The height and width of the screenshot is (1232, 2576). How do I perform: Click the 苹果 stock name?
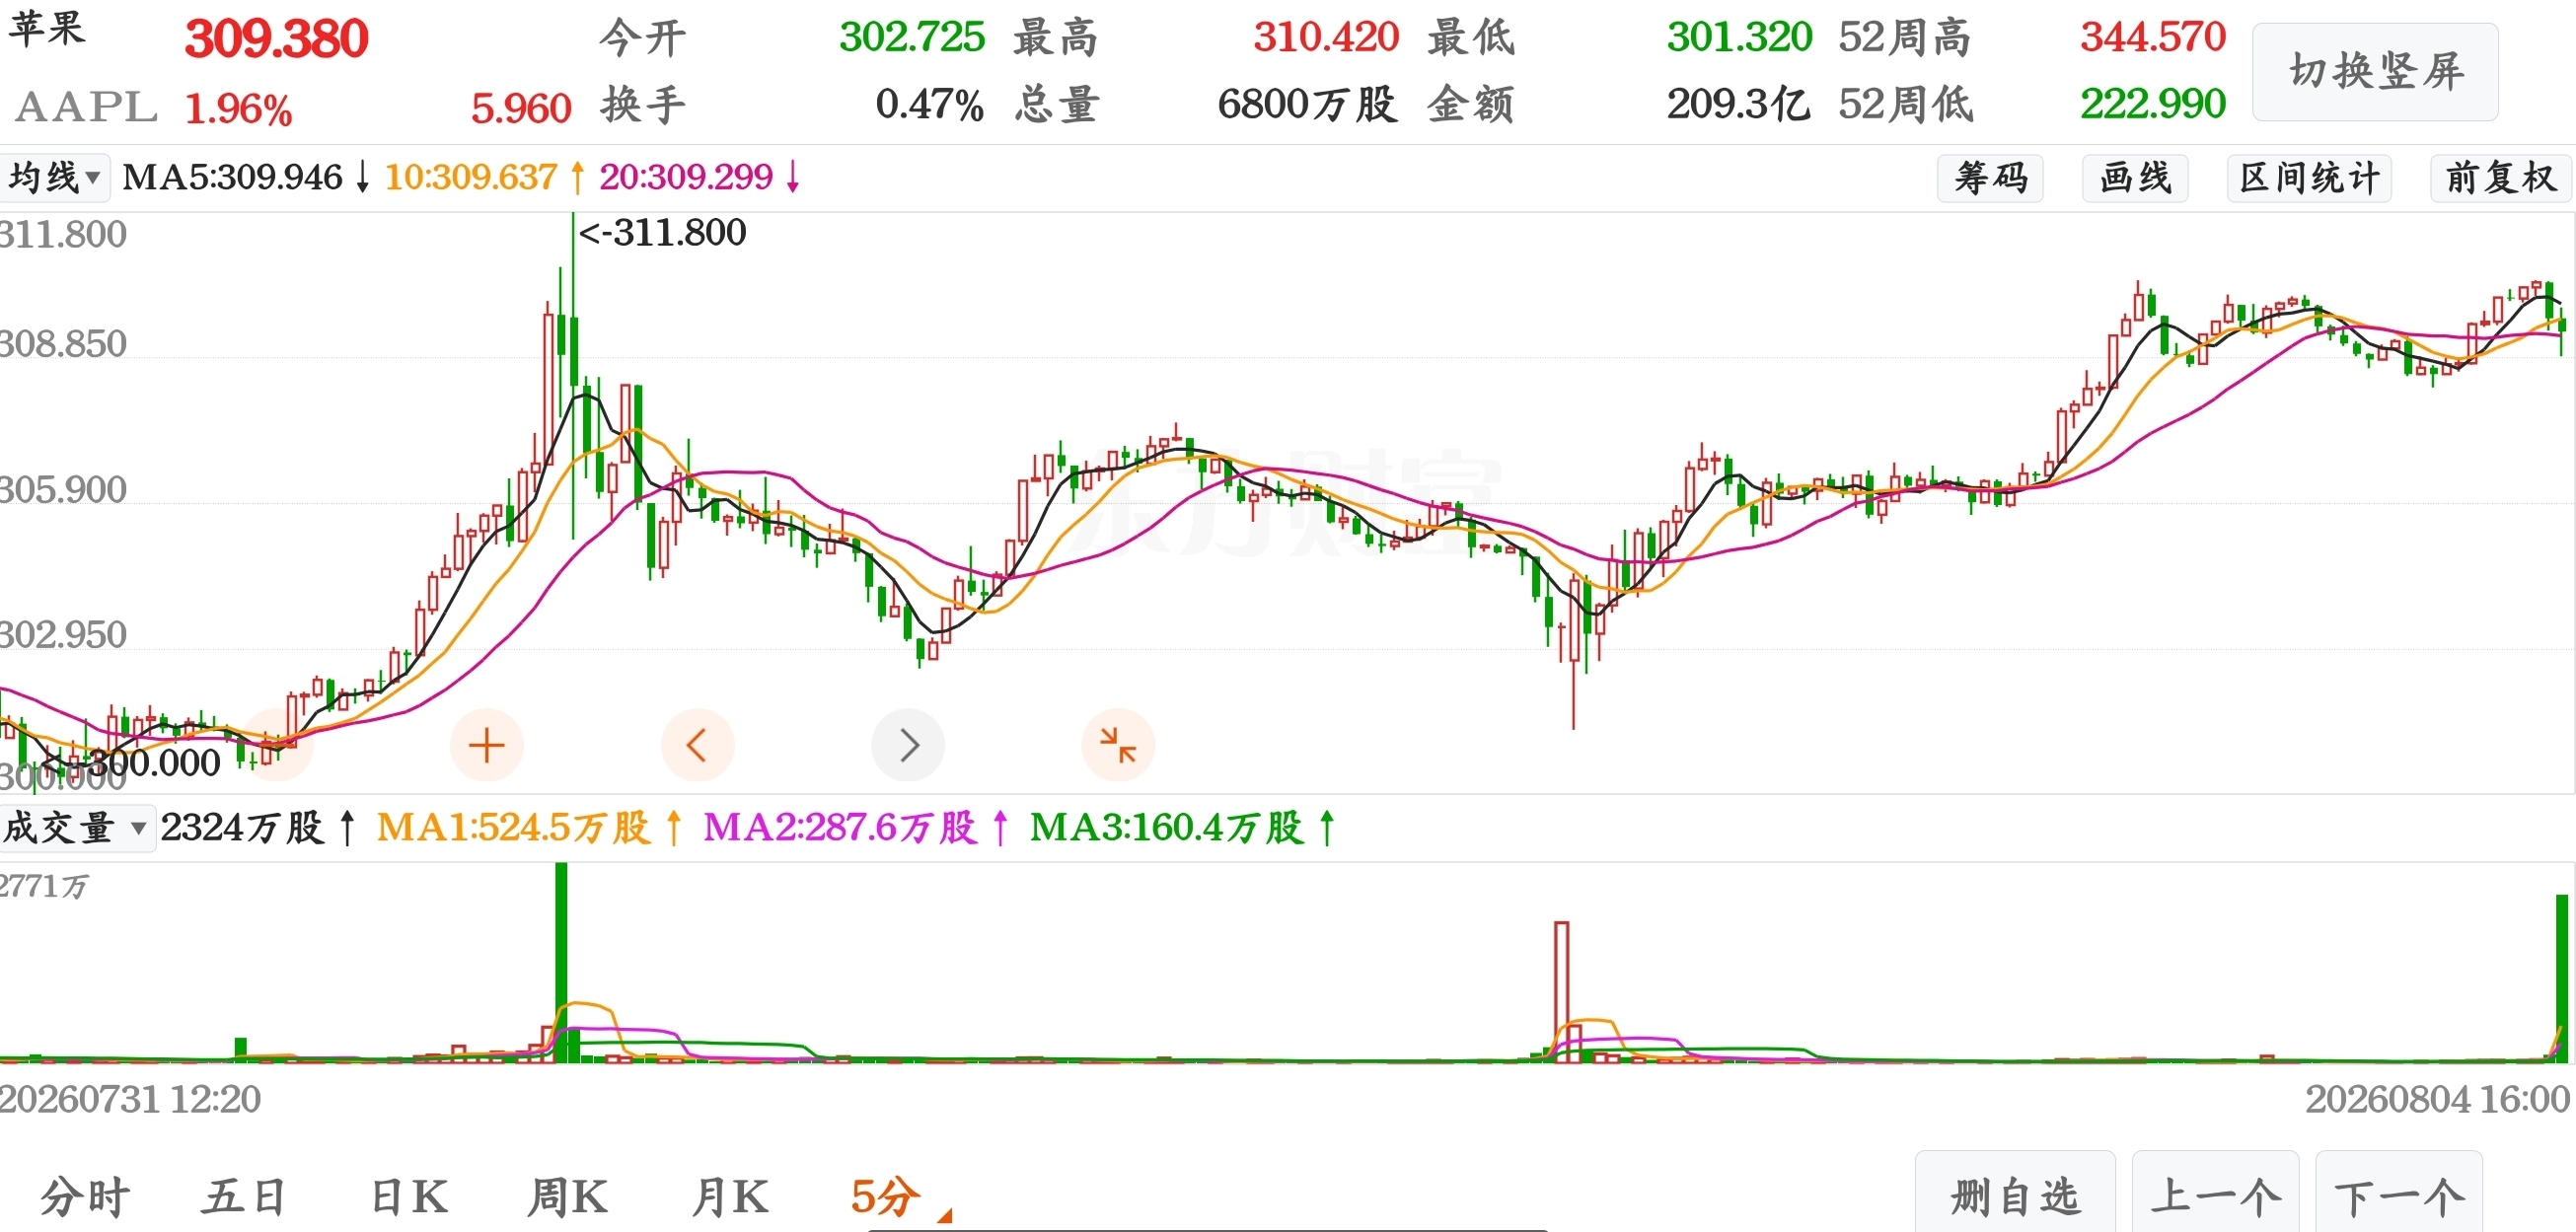pos(47,28)
